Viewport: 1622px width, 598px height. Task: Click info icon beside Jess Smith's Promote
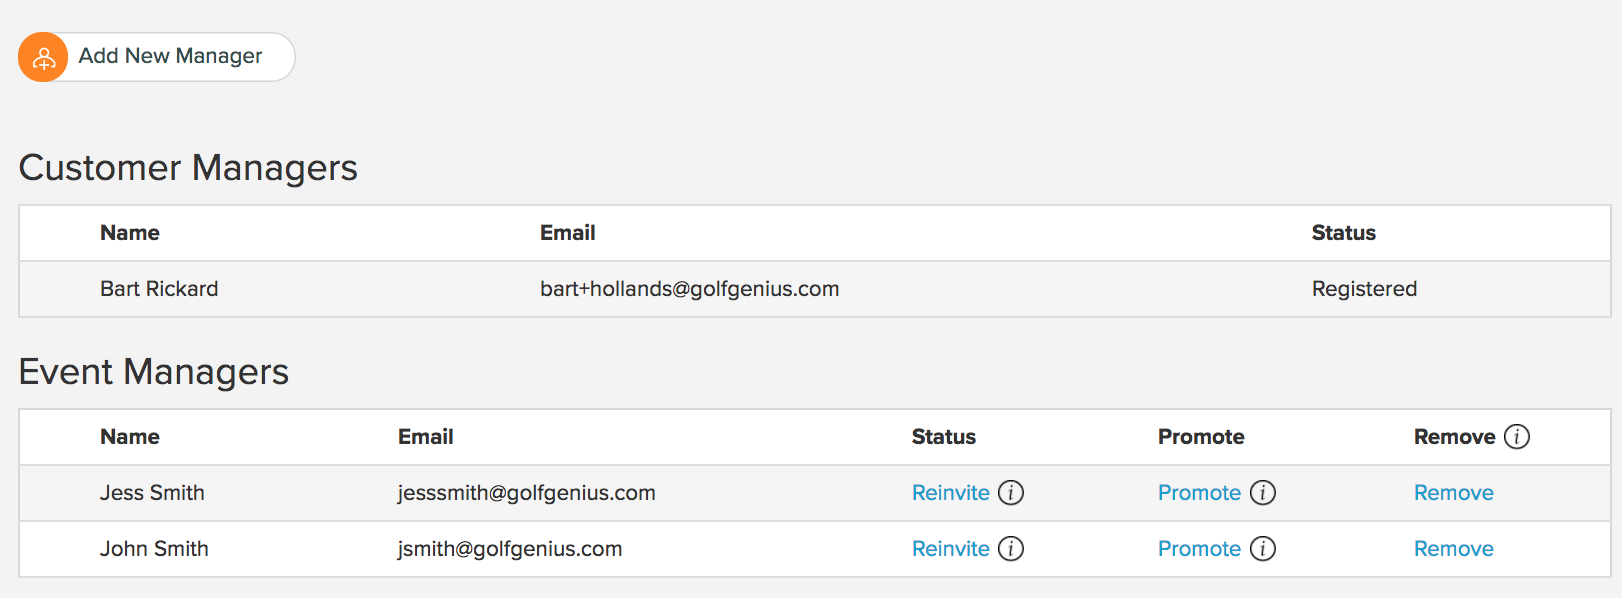(1263, 493)
